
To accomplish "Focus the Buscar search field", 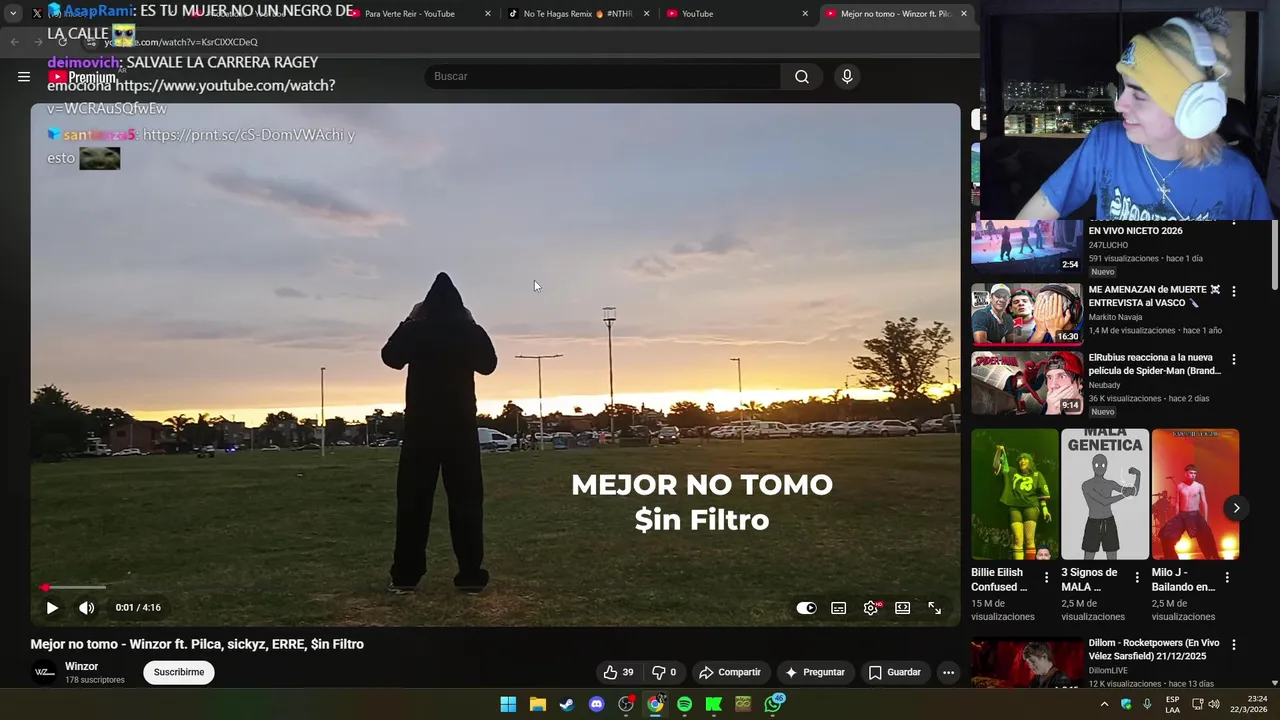I will click(602, 77).
